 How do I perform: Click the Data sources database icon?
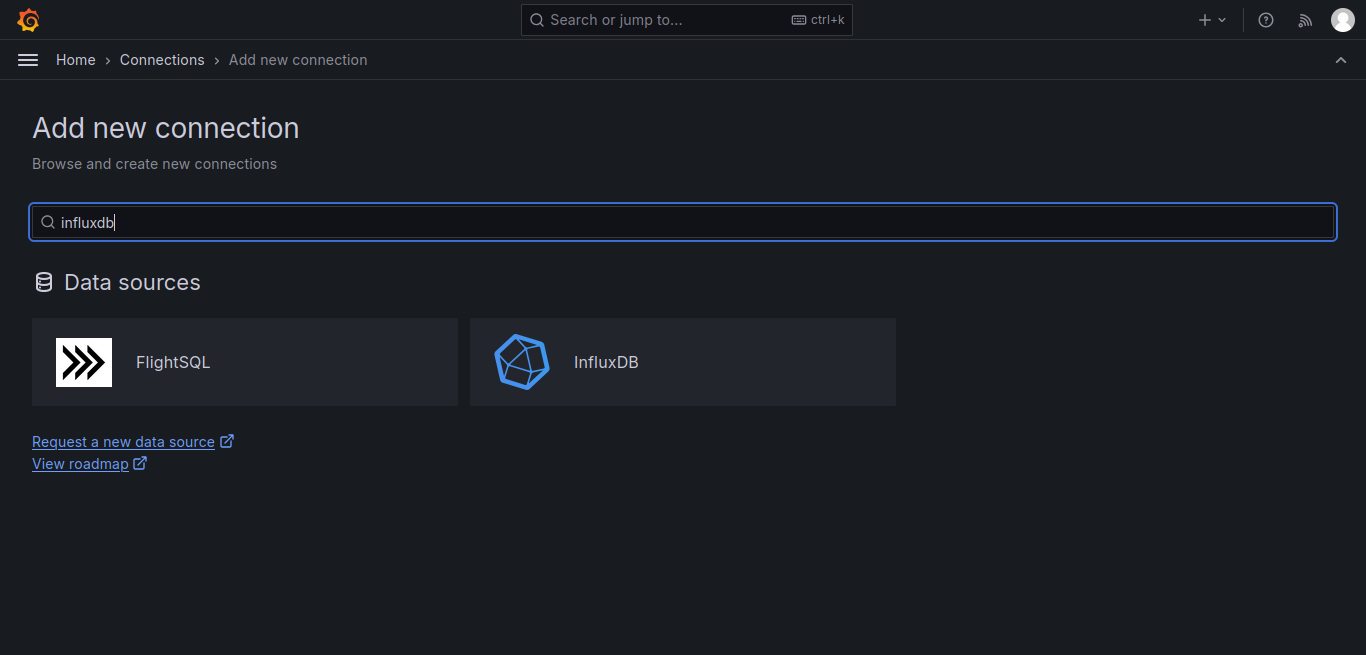pos(43,283)
